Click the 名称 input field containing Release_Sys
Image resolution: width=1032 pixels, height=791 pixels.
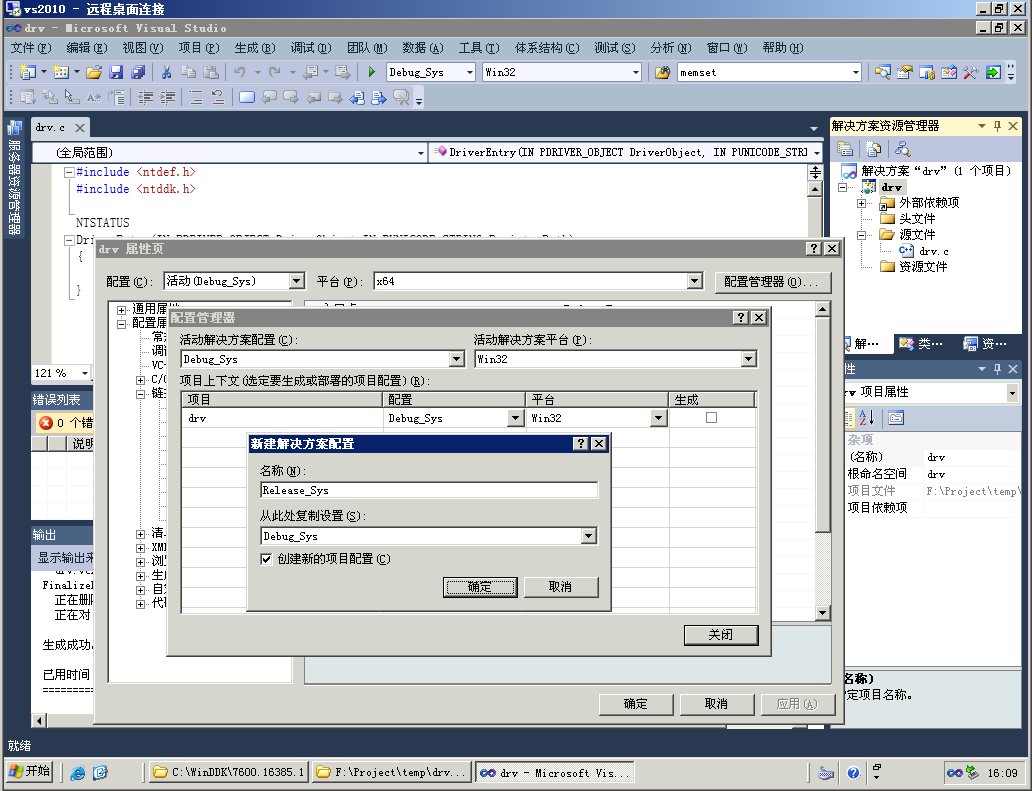pyautogui.click(x=429, y=490)
